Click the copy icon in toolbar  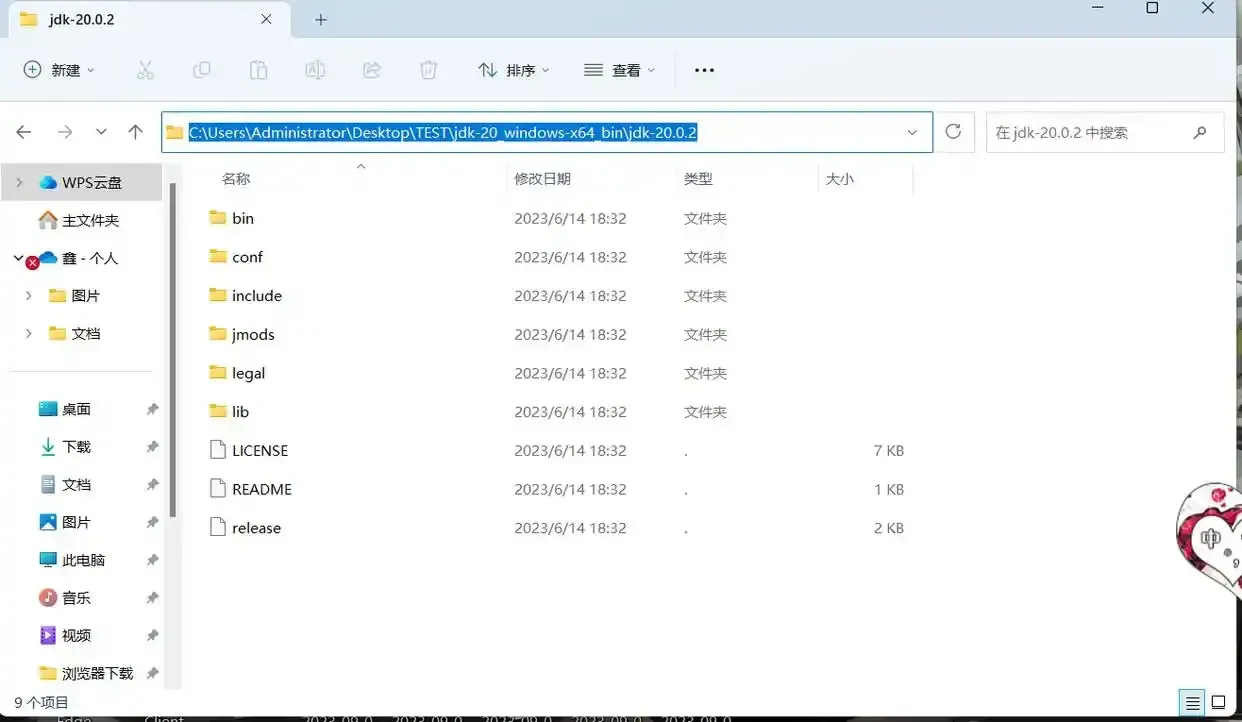click(x=202, y=70)
